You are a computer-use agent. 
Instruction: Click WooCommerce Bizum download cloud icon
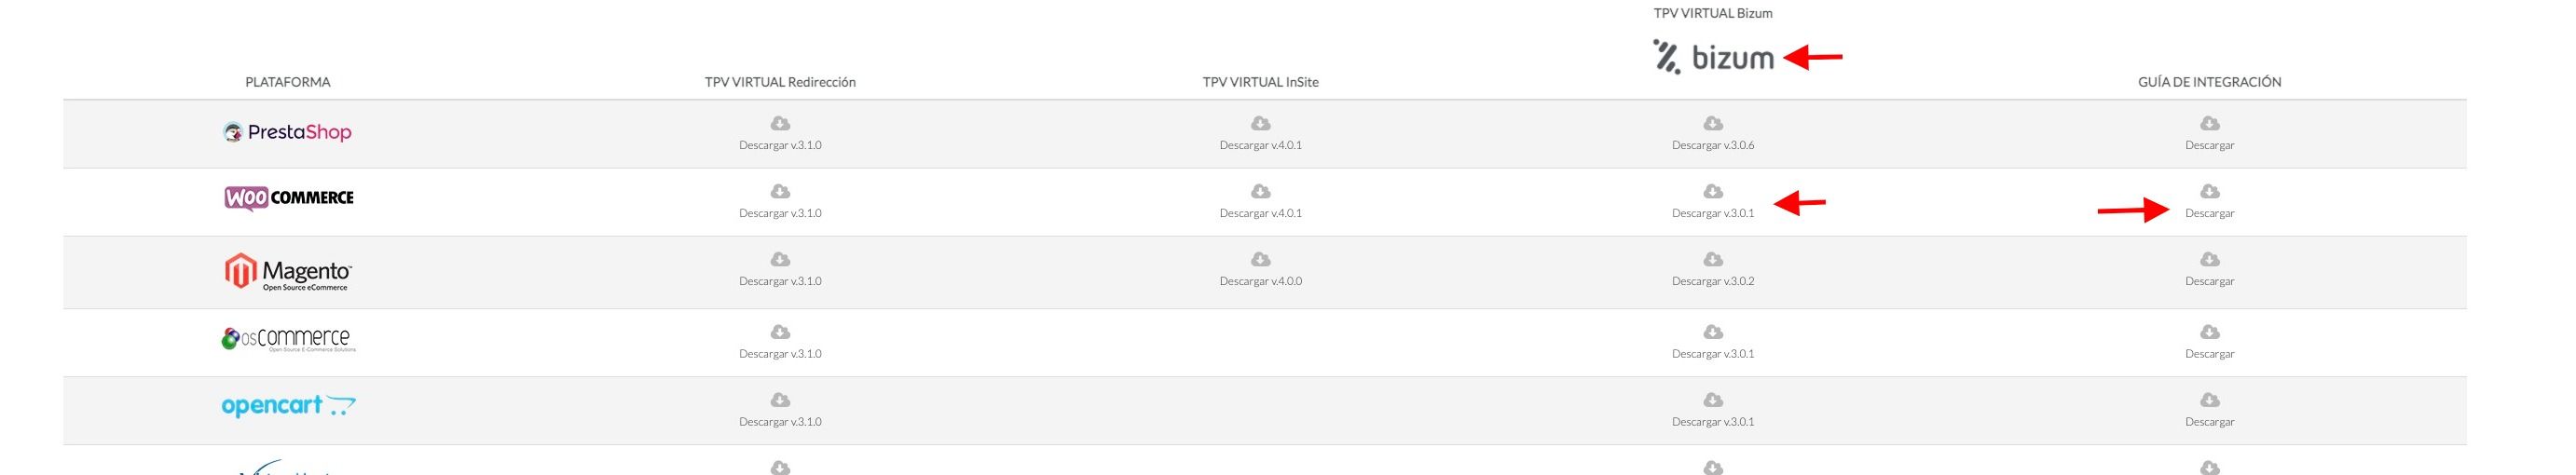tap(1713, 191)
